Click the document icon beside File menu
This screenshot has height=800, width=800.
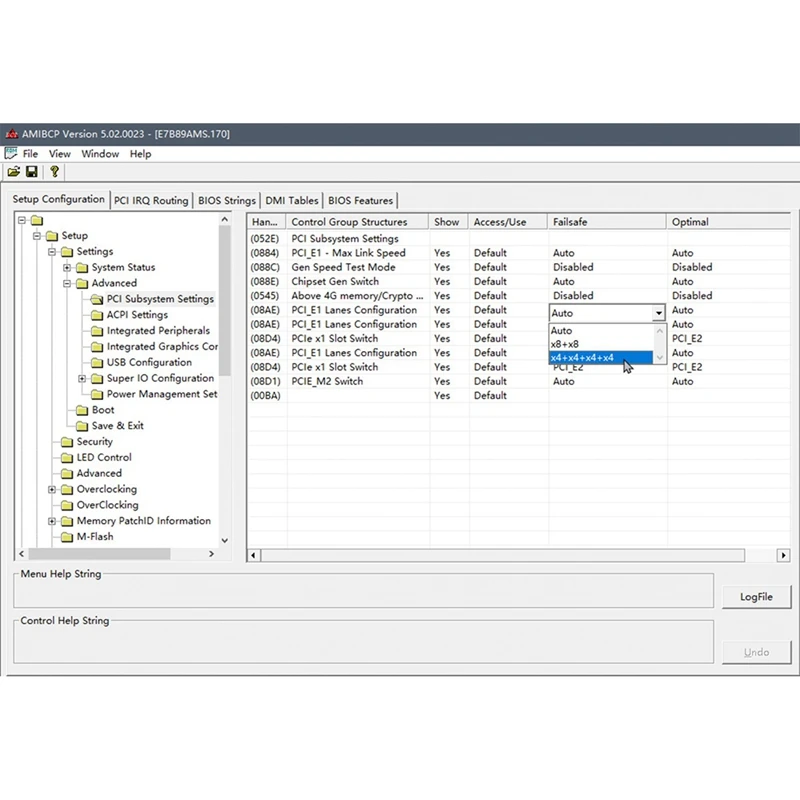(x=11, y=153)
